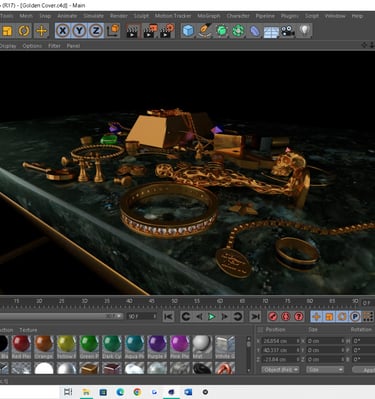Image resolution: width=375 pixels, height=399 pixels.
Task: Open Edit Render Settings clapperboard with gear
Action: (x=167, y=31)
